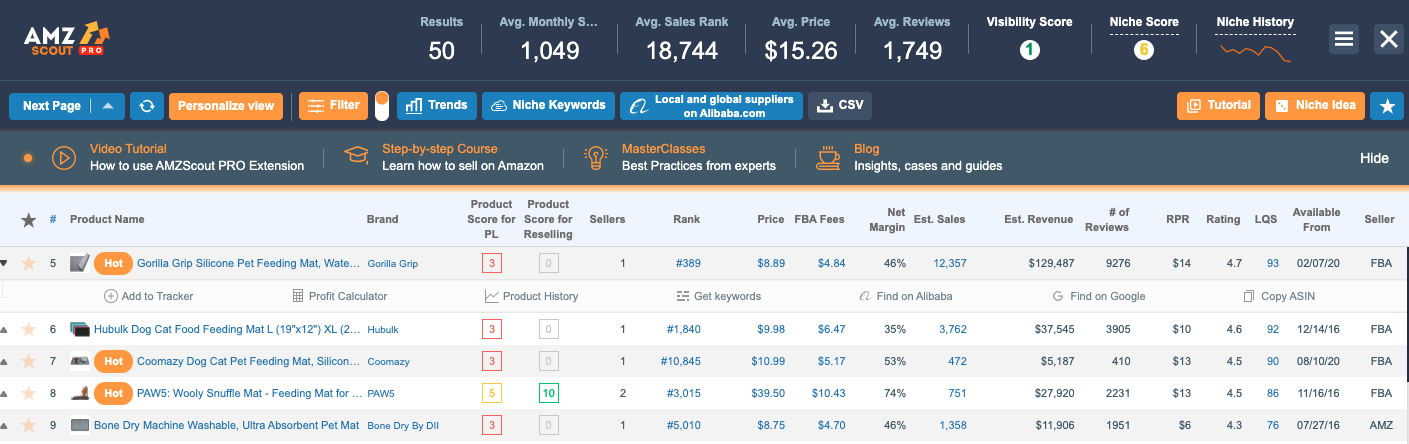
Task: Click the Bone Dry product thumbnail
Action: coord(80,425)
